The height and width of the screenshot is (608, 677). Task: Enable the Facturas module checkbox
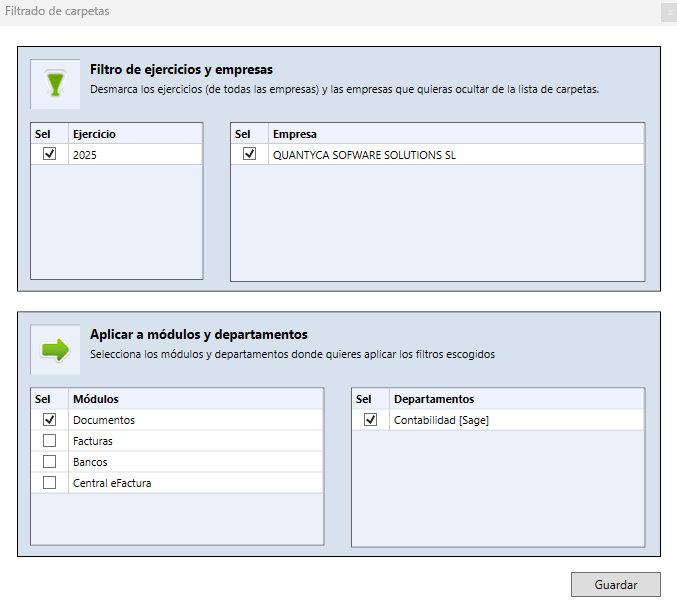click(x=50, y=440)
